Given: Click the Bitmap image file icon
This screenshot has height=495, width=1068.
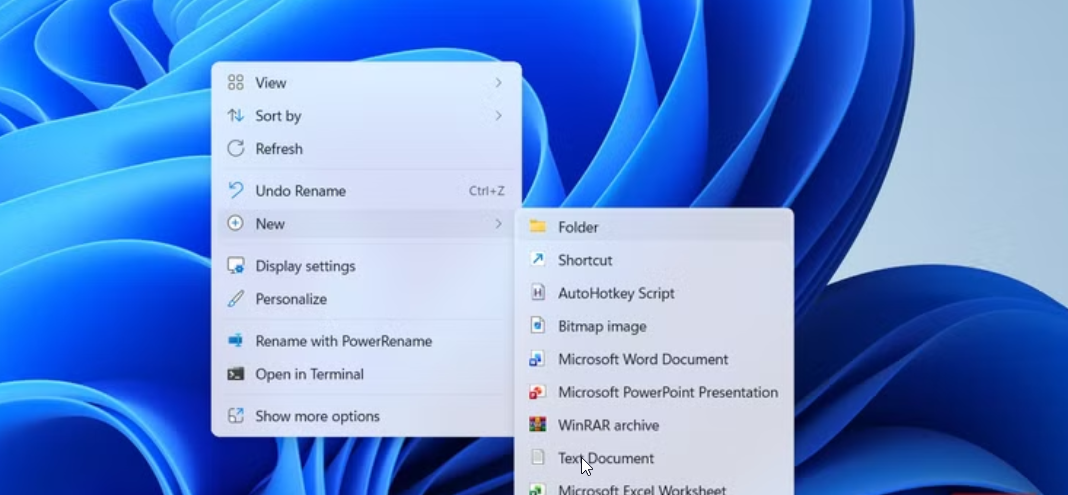Looking at the screenshot, I should point(538,326).
